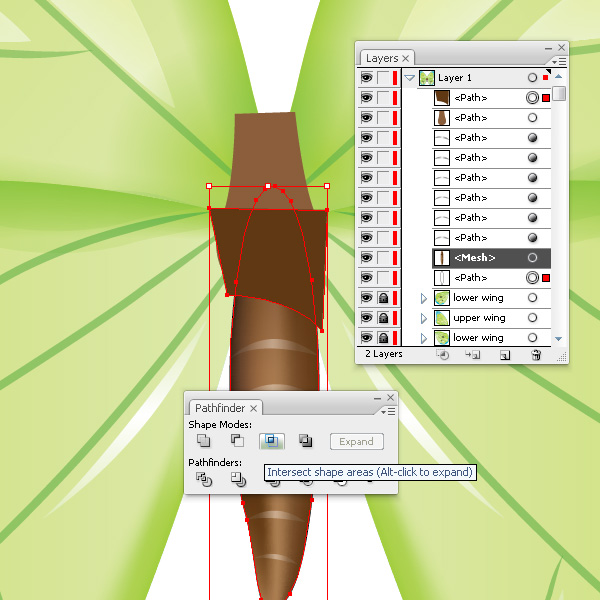Click the Layers panel scrollbar thumb

559,94
